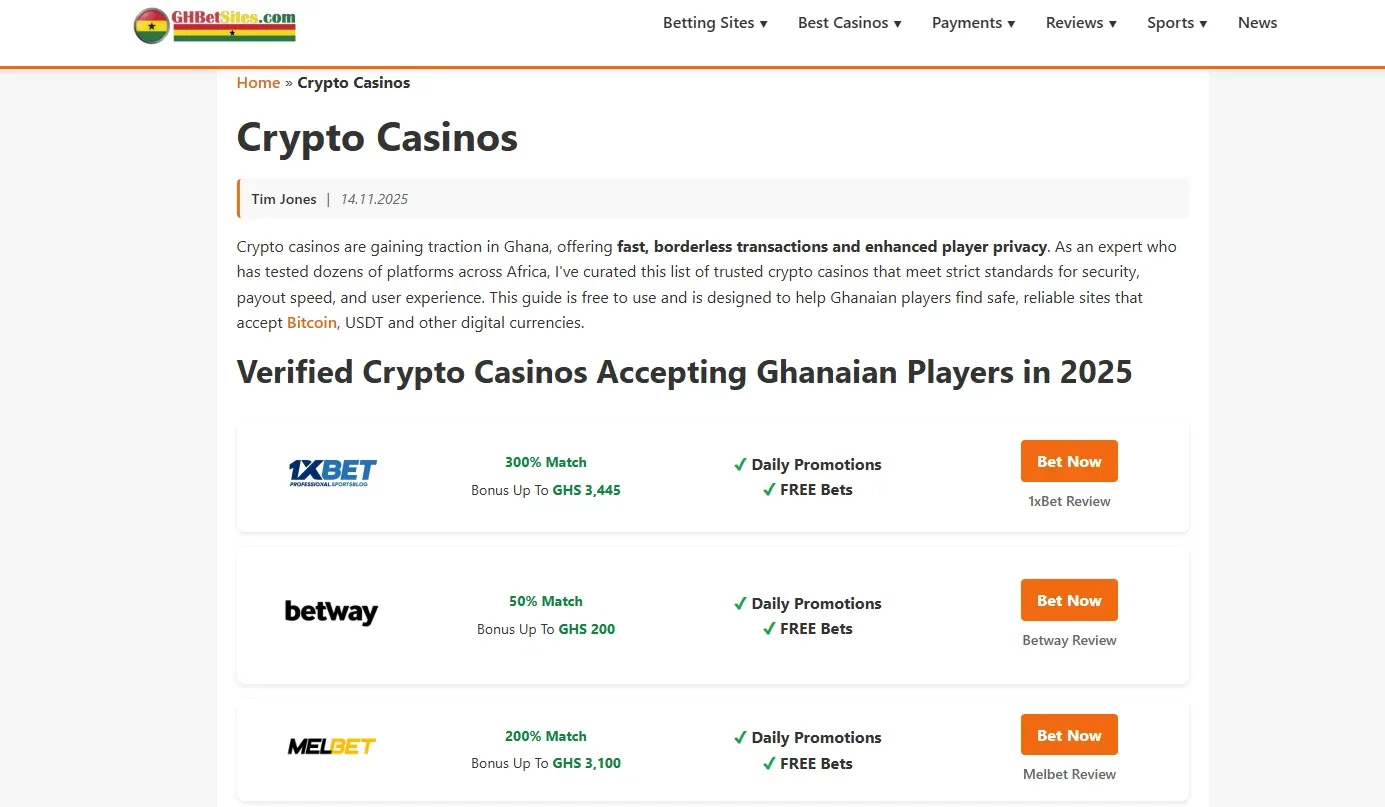
Task: Select the Melbet casino logo
Action: click(x=331, y=745)
